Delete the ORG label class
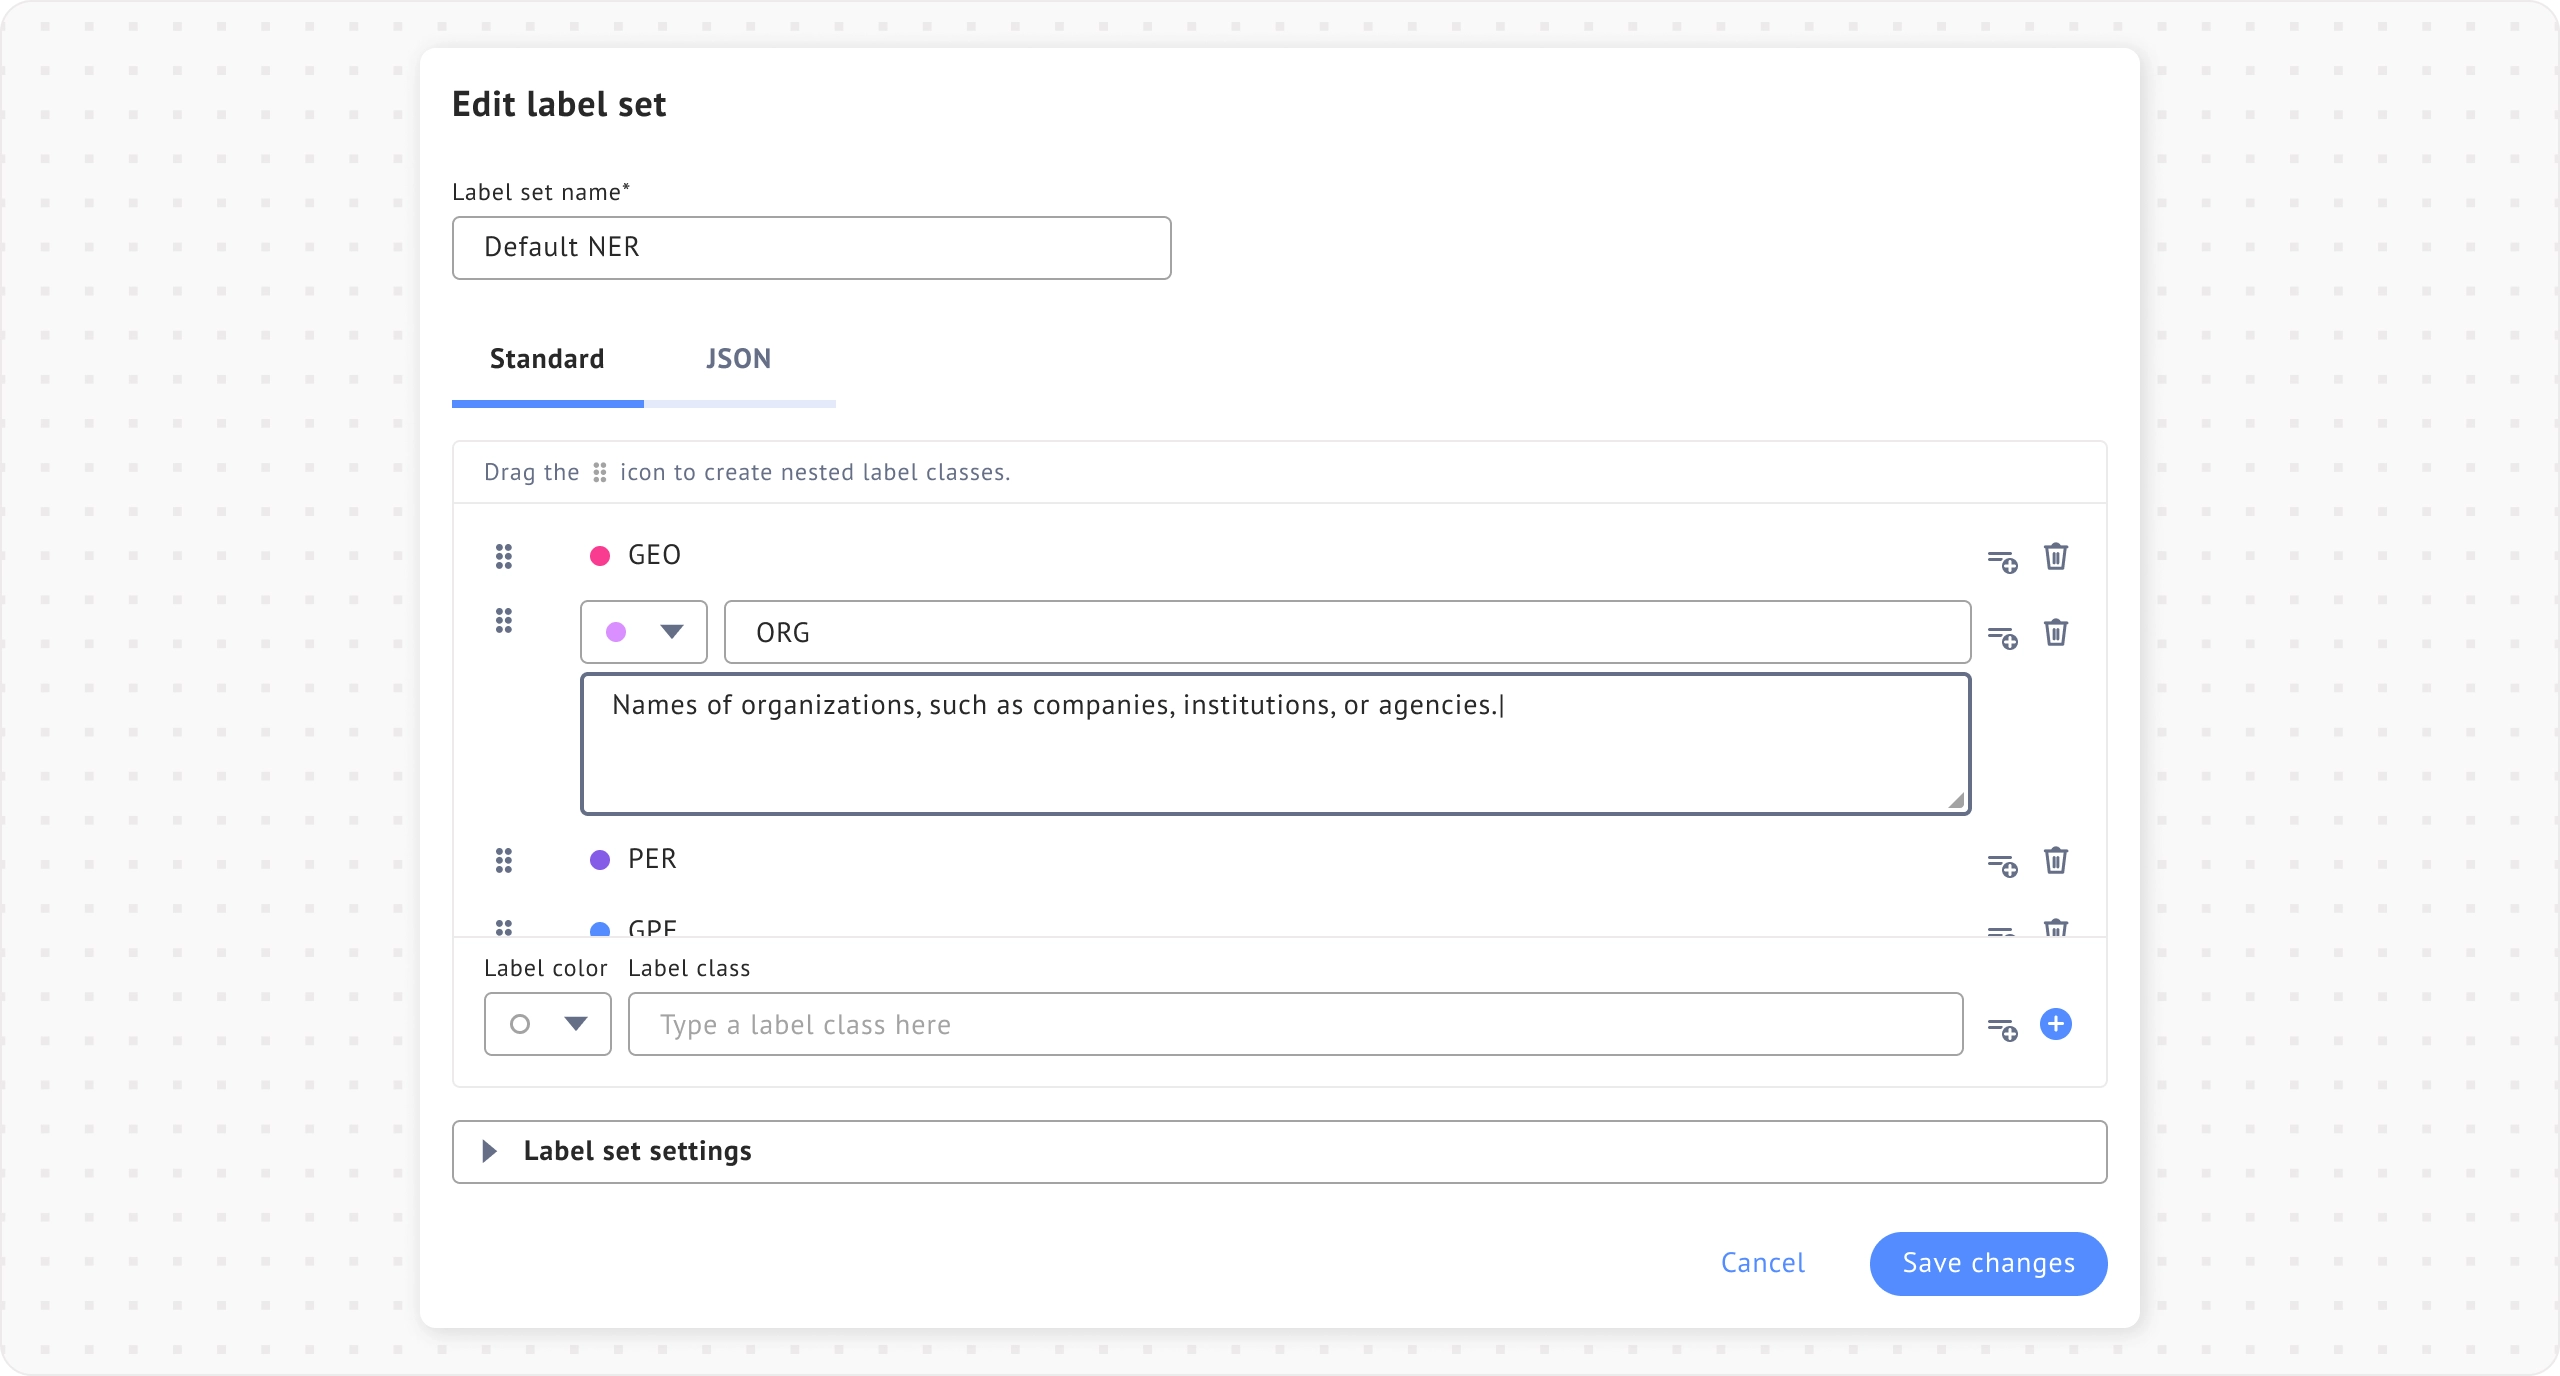2560x1376 pixels. (2055, 632)
